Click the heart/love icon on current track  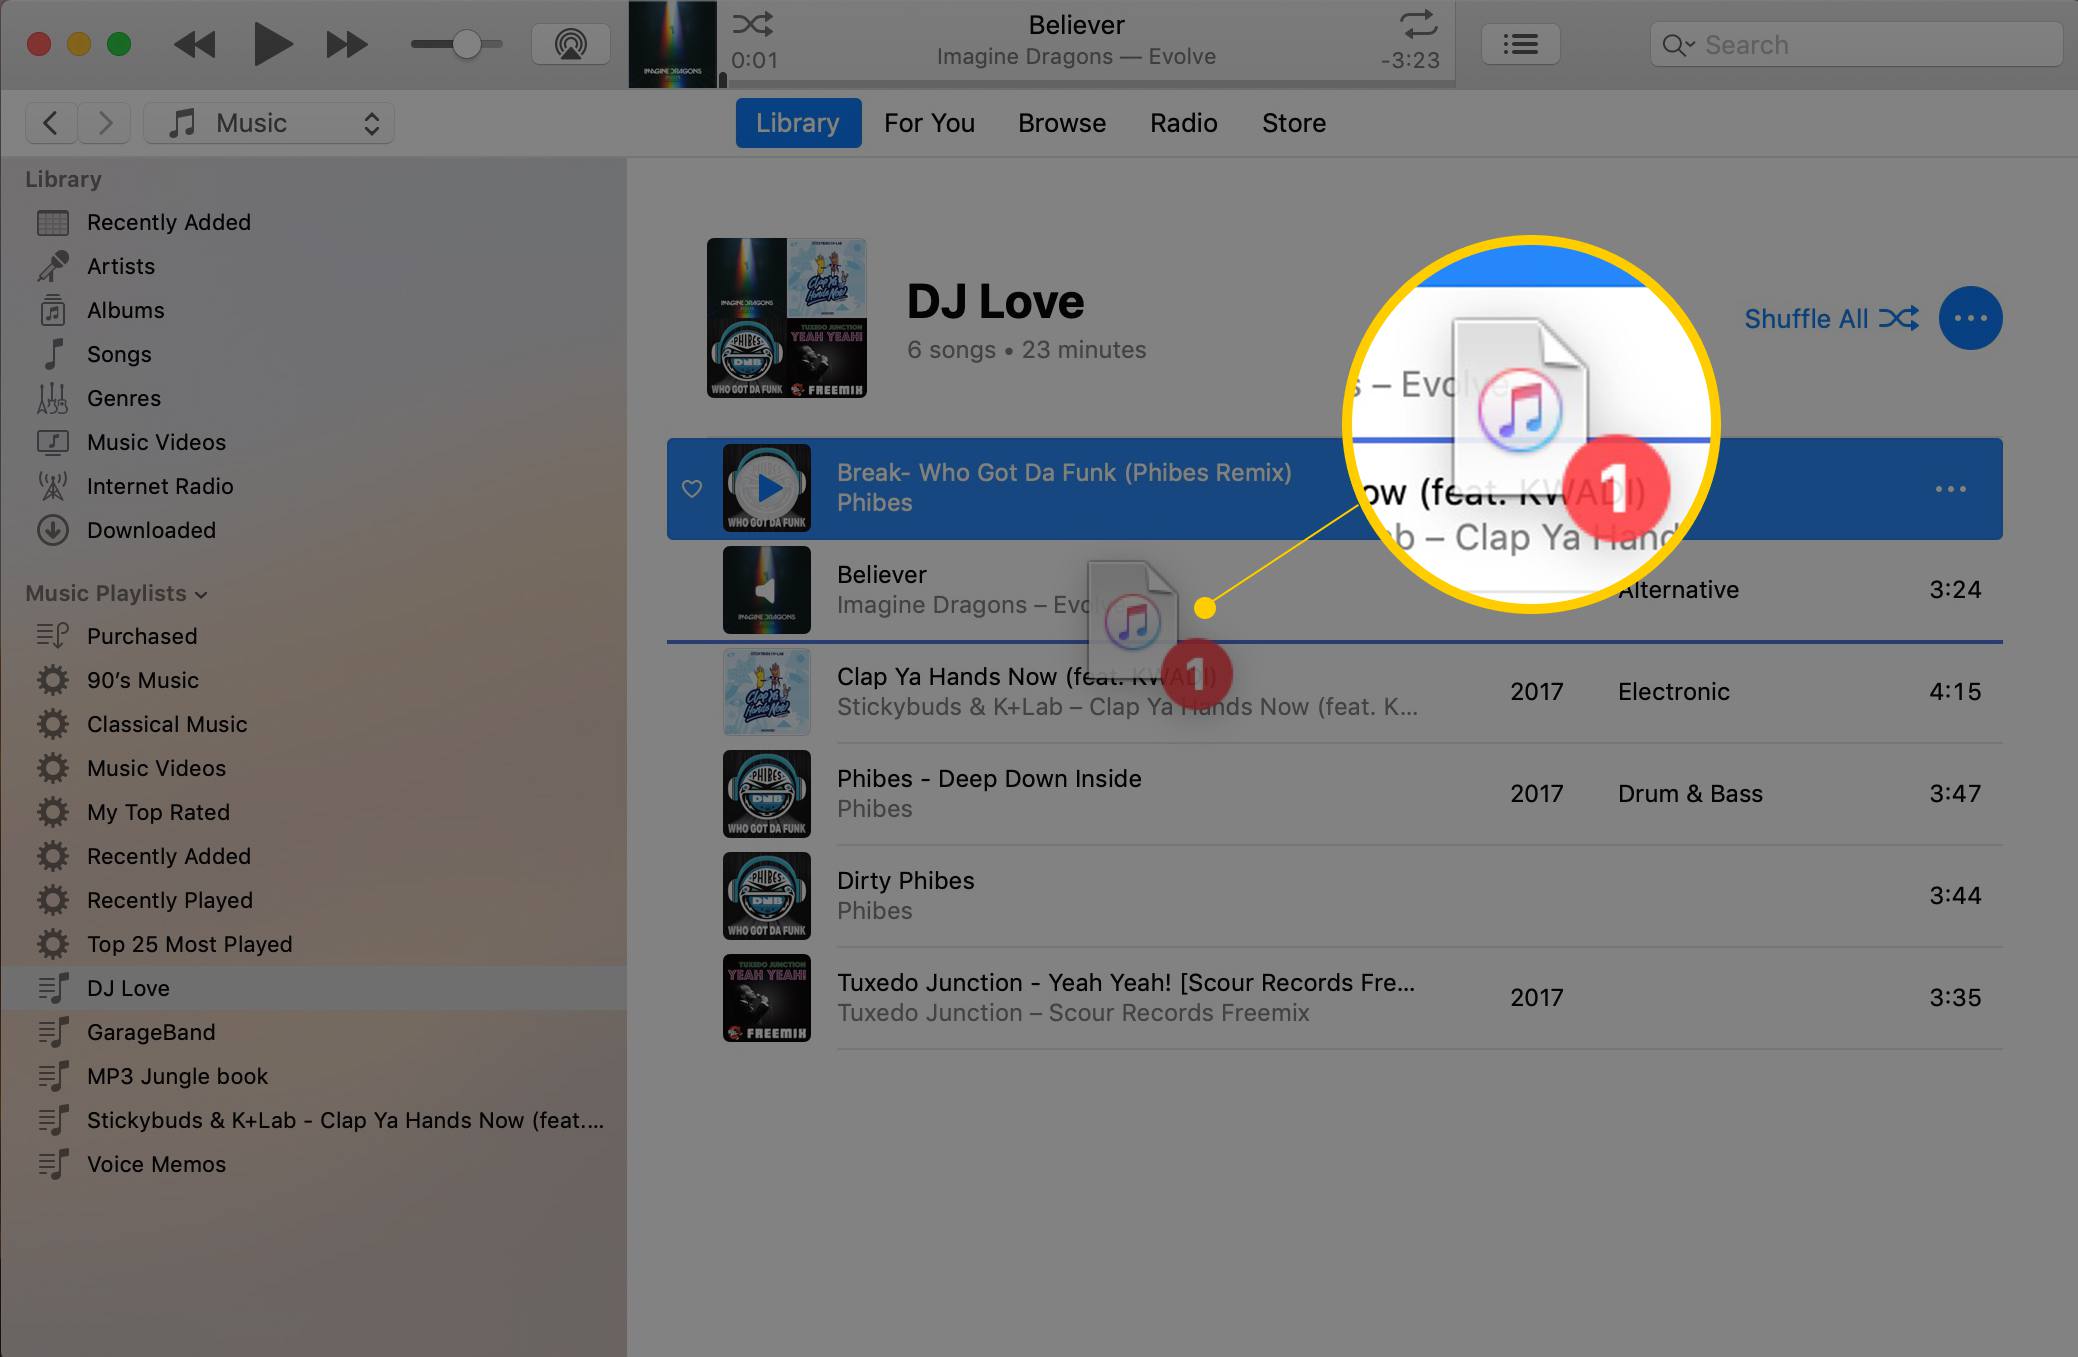coord(691,488)
